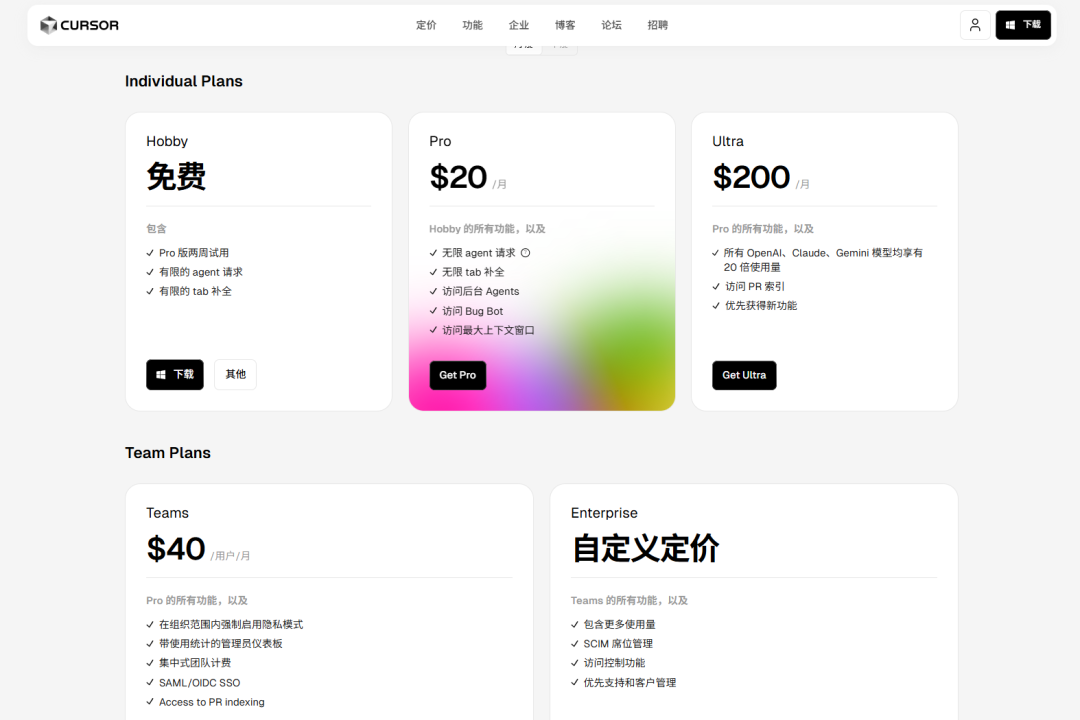Click the Ultra plan title
This screenshot has height=720, width=1080.
[x=728, y=141]
